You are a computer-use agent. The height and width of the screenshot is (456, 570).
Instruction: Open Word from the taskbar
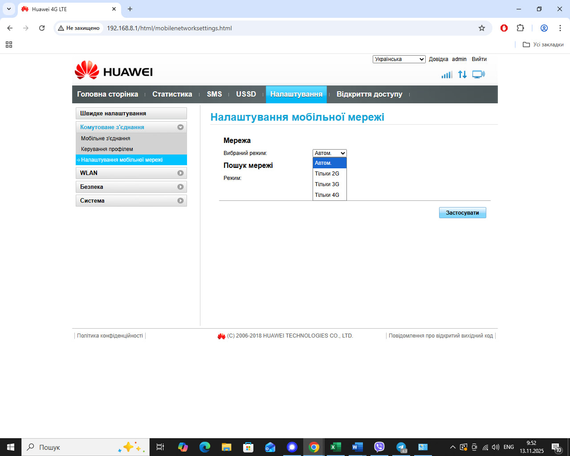357,447
